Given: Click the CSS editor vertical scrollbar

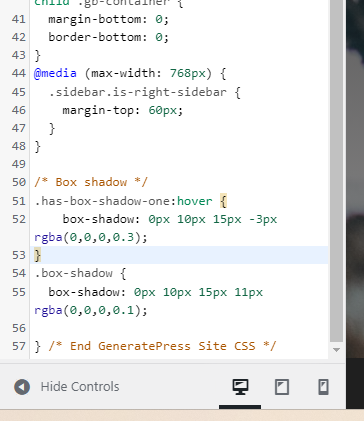Looking at the screenshot, I should point(336,170).
